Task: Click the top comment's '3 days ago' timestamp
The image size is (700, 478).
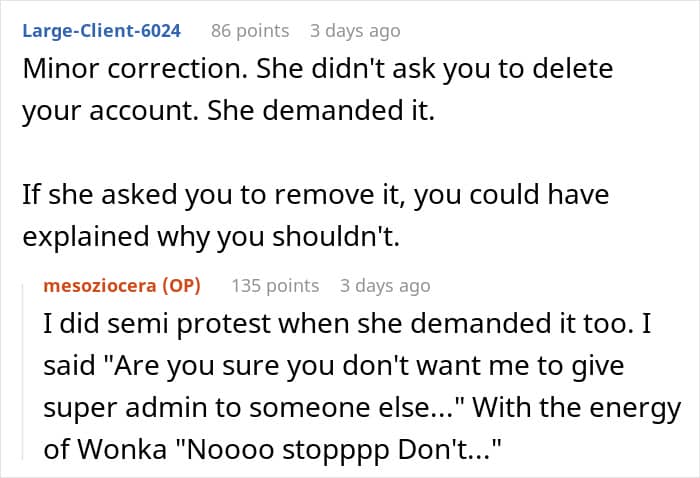Action: (x=356, y=31)
